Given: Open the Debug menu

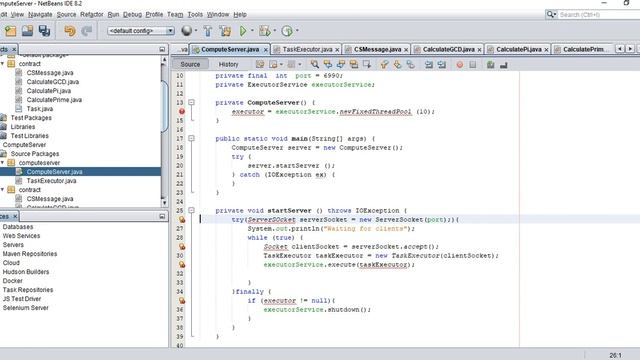Looking at the screenshot, I should tap(132, 15).
